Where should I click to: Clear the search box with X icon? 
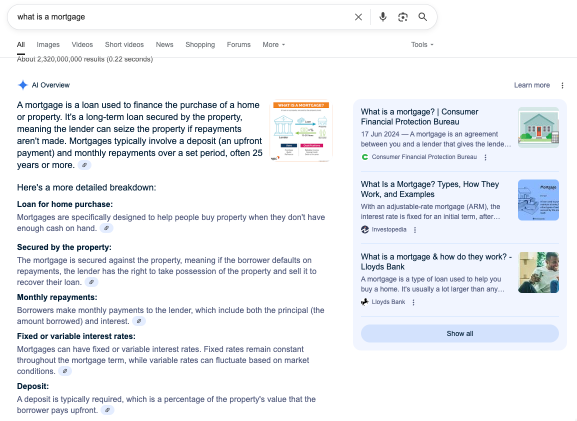(358, 17)
